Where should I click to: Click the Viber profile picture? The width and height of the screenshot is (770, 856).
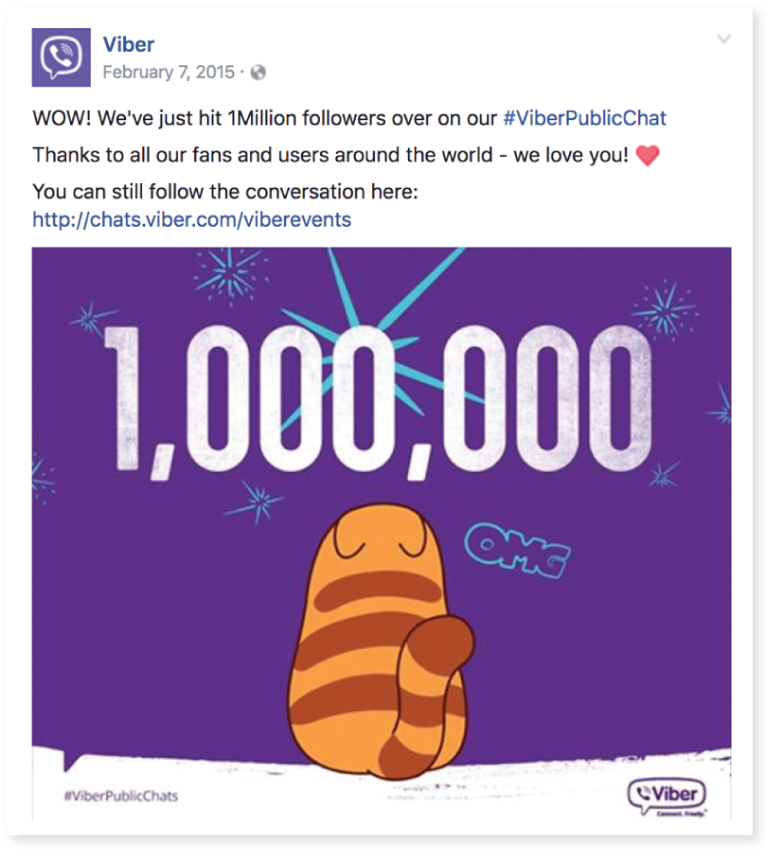[63, 57]
